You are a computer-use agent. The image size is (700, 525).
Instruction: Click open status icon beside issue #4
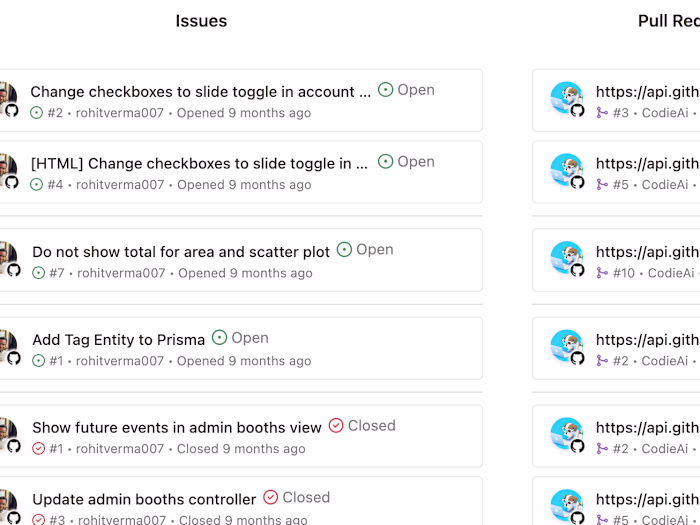coord(37,185)
